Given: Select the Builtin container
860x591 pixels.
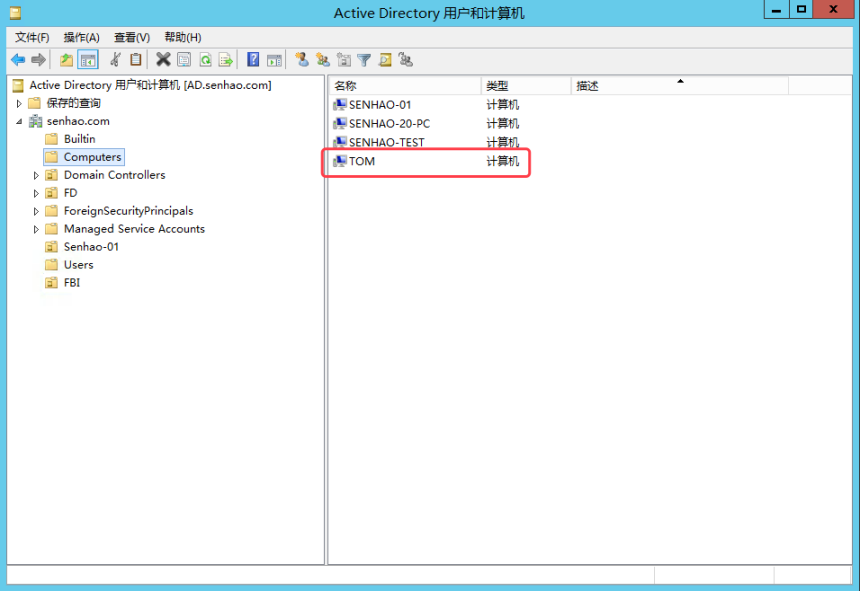Looking at the screenshot, I should (x=80, y=139).
